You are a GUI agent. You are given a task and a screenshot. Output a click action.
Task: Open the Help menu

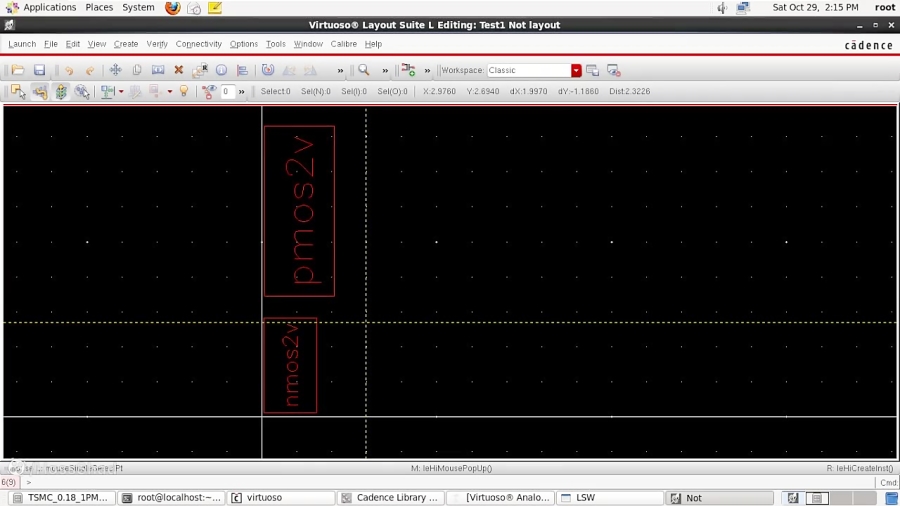[373, 44]
